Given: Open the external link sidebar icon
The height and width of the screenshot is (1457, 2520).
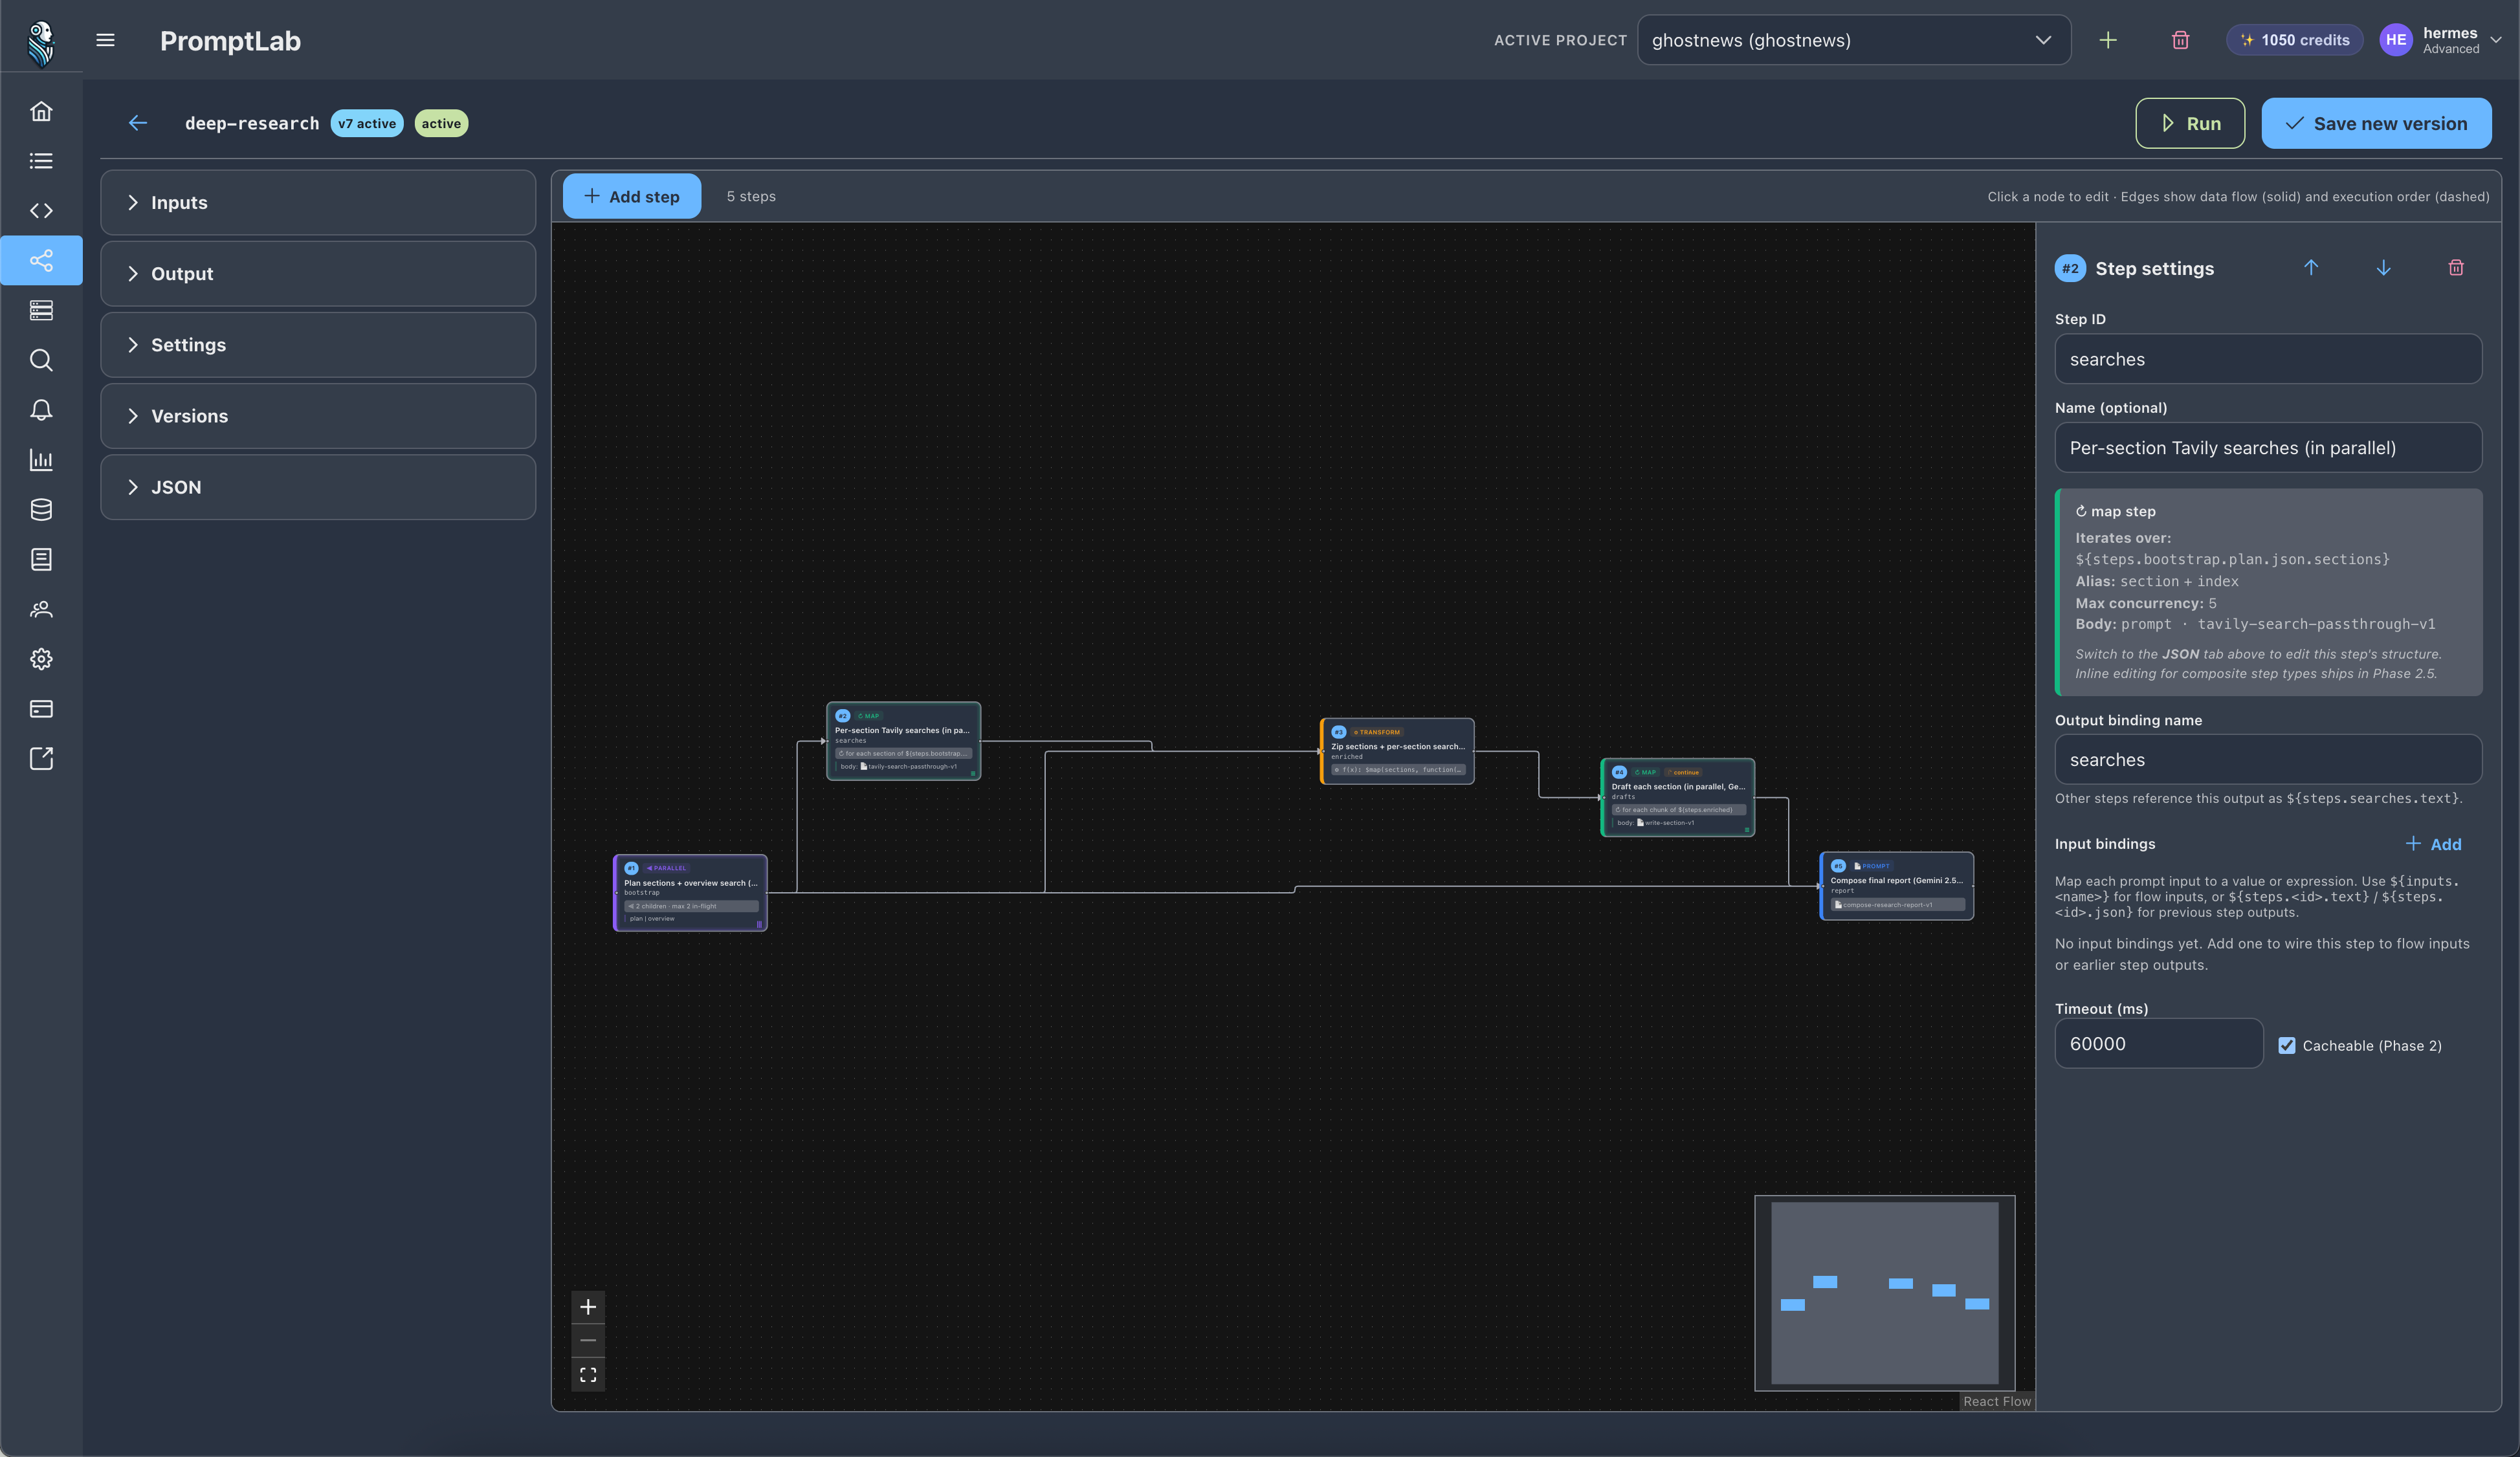Looking at the screenshot, I should click(41, 759).
